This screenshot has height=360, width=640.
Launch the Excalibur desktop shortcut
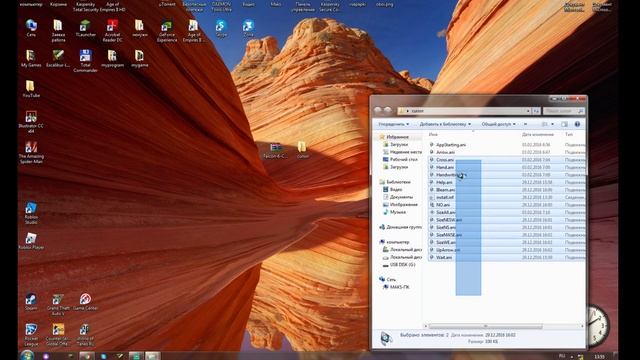[58, 58]
